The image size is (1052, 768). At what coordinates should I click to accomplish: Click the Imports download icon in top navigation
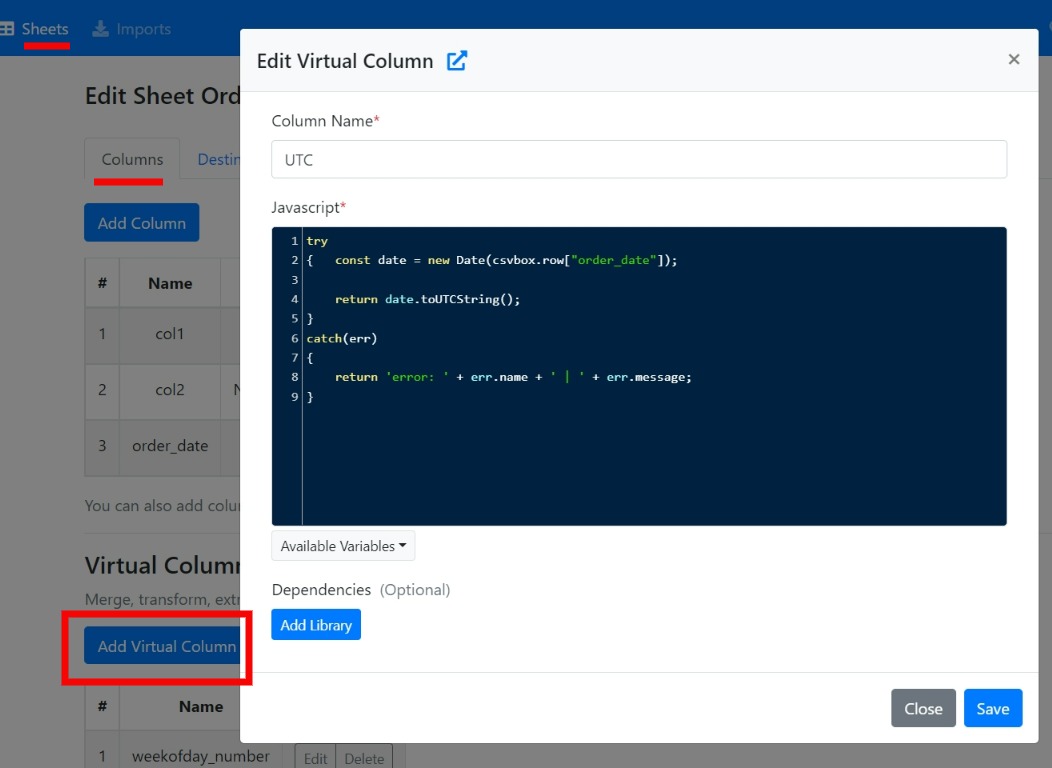(x=100, y=29)
